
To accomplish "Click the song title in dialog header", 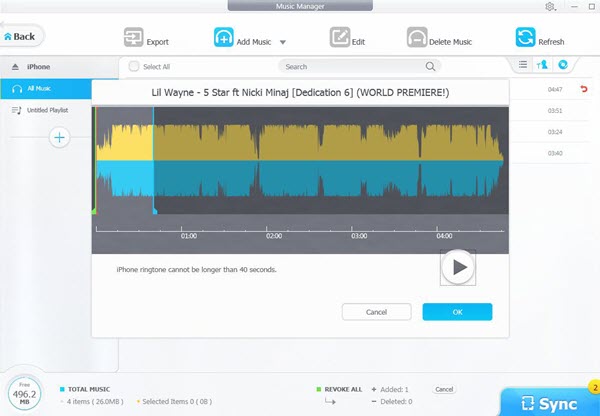I will [x=300, y=93].
